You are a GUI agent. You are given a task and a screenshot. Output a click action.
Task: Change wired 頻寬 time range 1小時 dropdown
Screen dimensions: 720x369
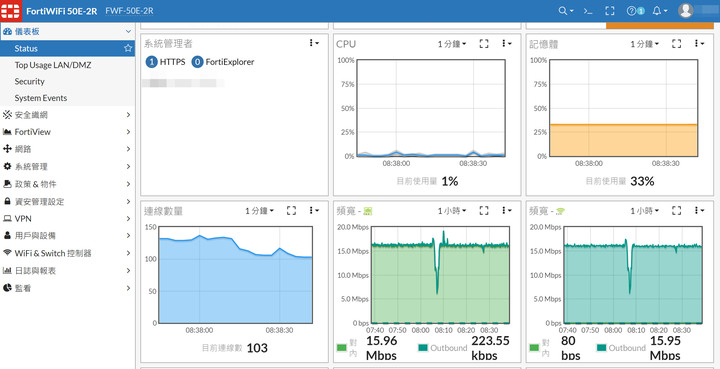tap(452, 210)
